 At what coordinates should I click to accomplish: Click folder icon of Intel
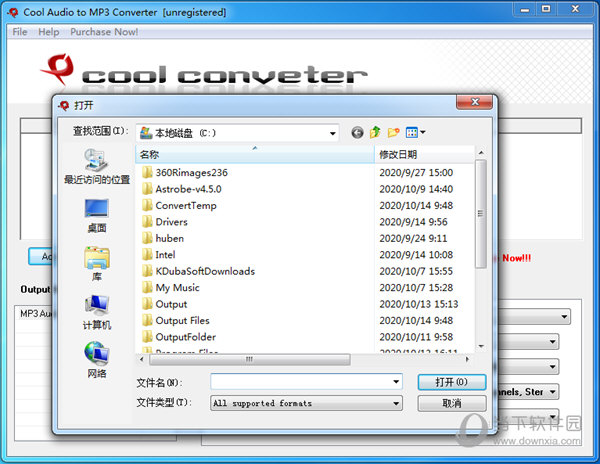tap(147, 255)
